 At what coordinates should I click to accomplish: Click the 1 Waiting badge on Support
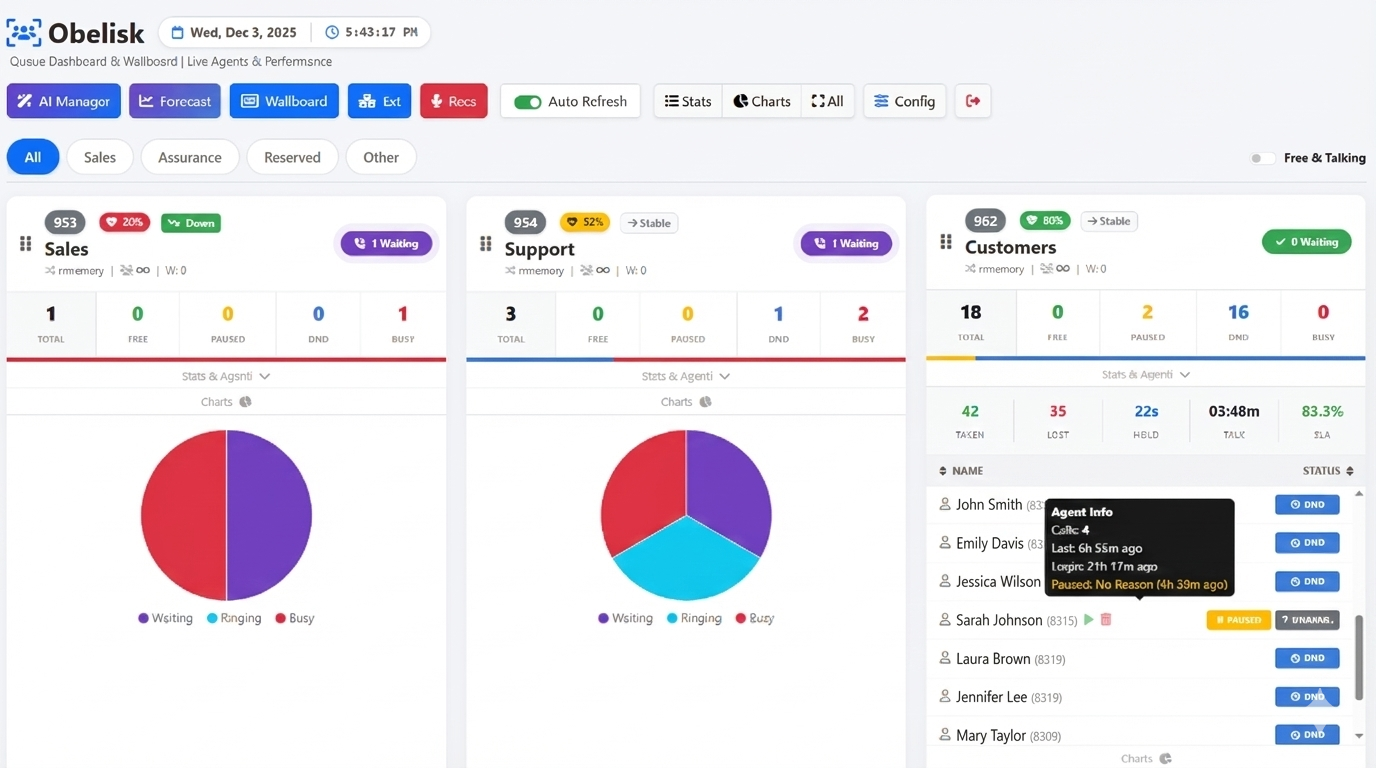click(x=846, y=243)
